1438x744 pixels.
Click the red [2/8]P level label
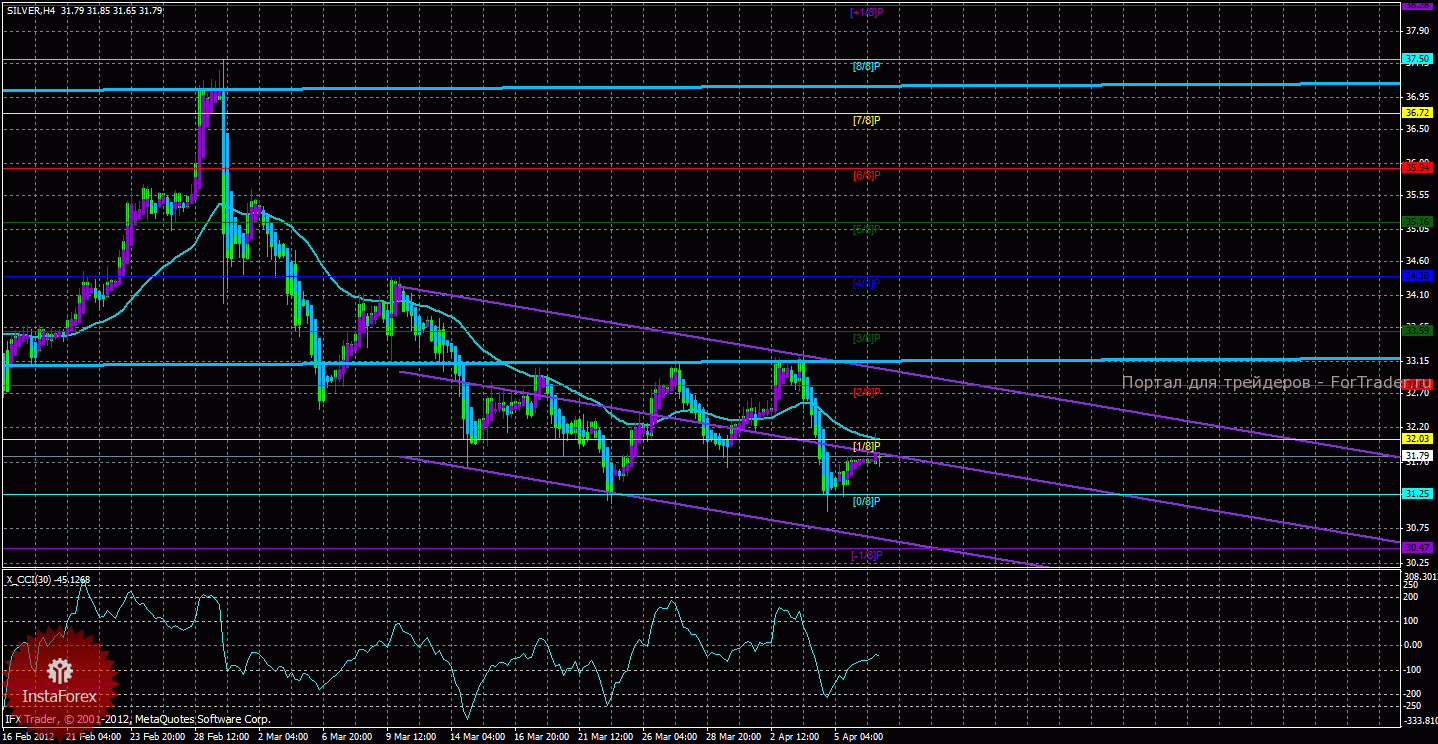(866, 391)
